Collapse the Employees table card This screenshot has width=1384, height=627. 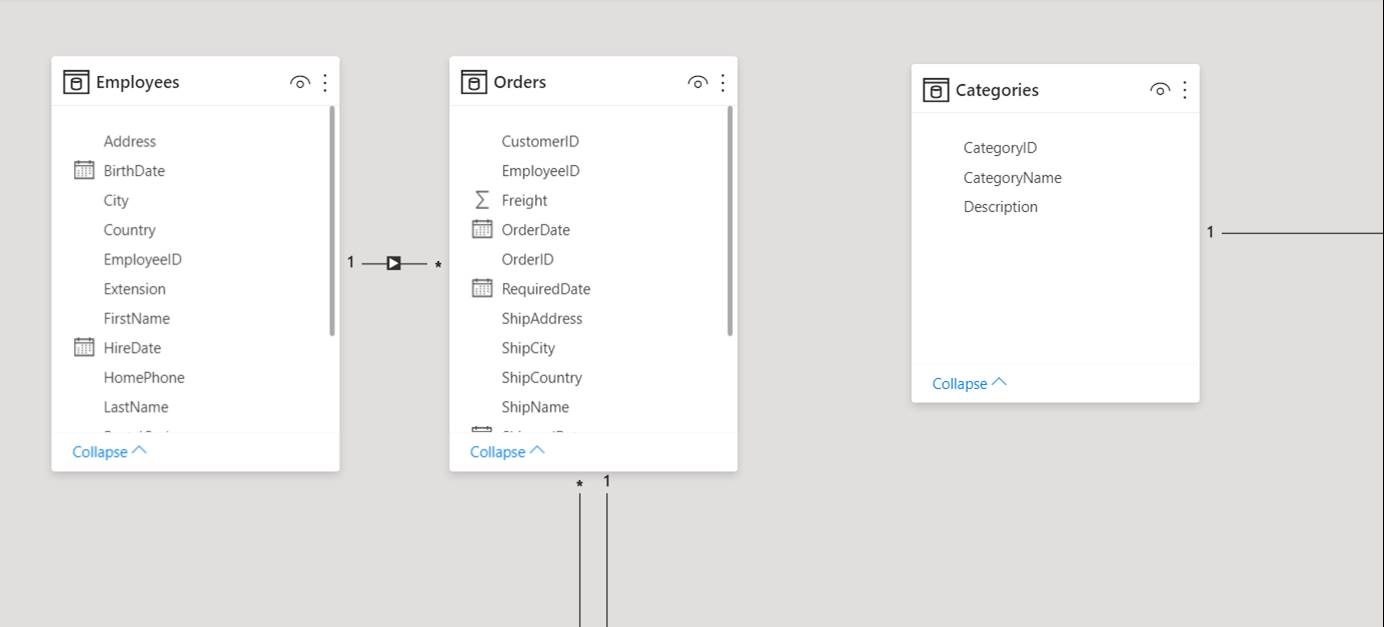[109, 452]
